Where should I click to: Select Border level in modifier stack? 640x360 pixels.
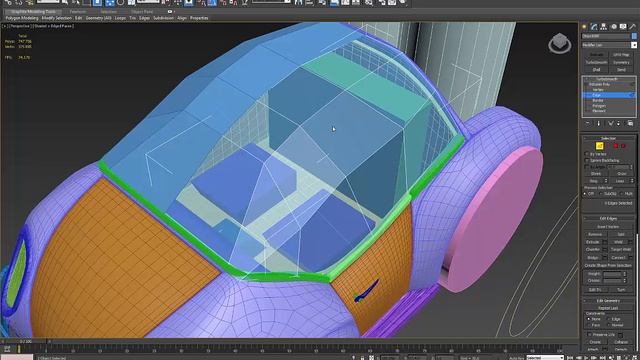pyautogui.click(x=598, y=100)
